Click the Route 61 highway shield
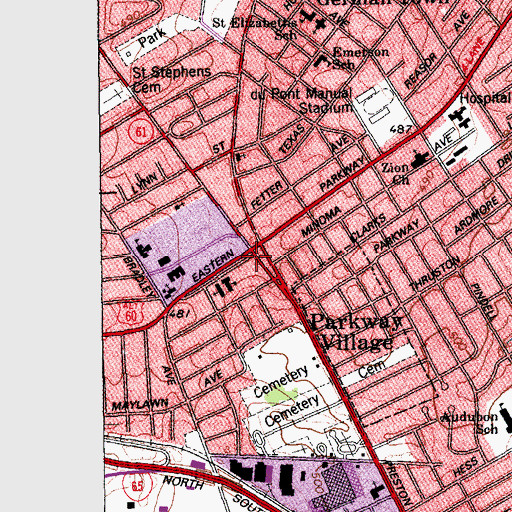The image size is (512, 512). tap(141, 132)
